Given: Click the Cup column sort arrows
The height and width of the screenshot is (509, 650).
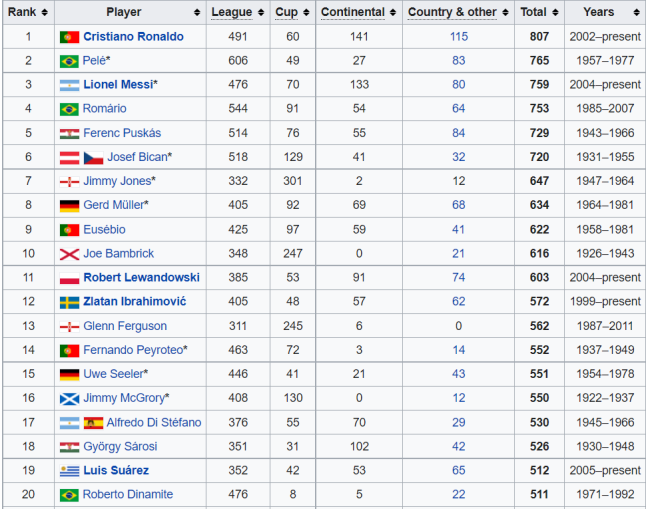Looking at the screenshot, I should pyautogui.click(x=306, y=12).
